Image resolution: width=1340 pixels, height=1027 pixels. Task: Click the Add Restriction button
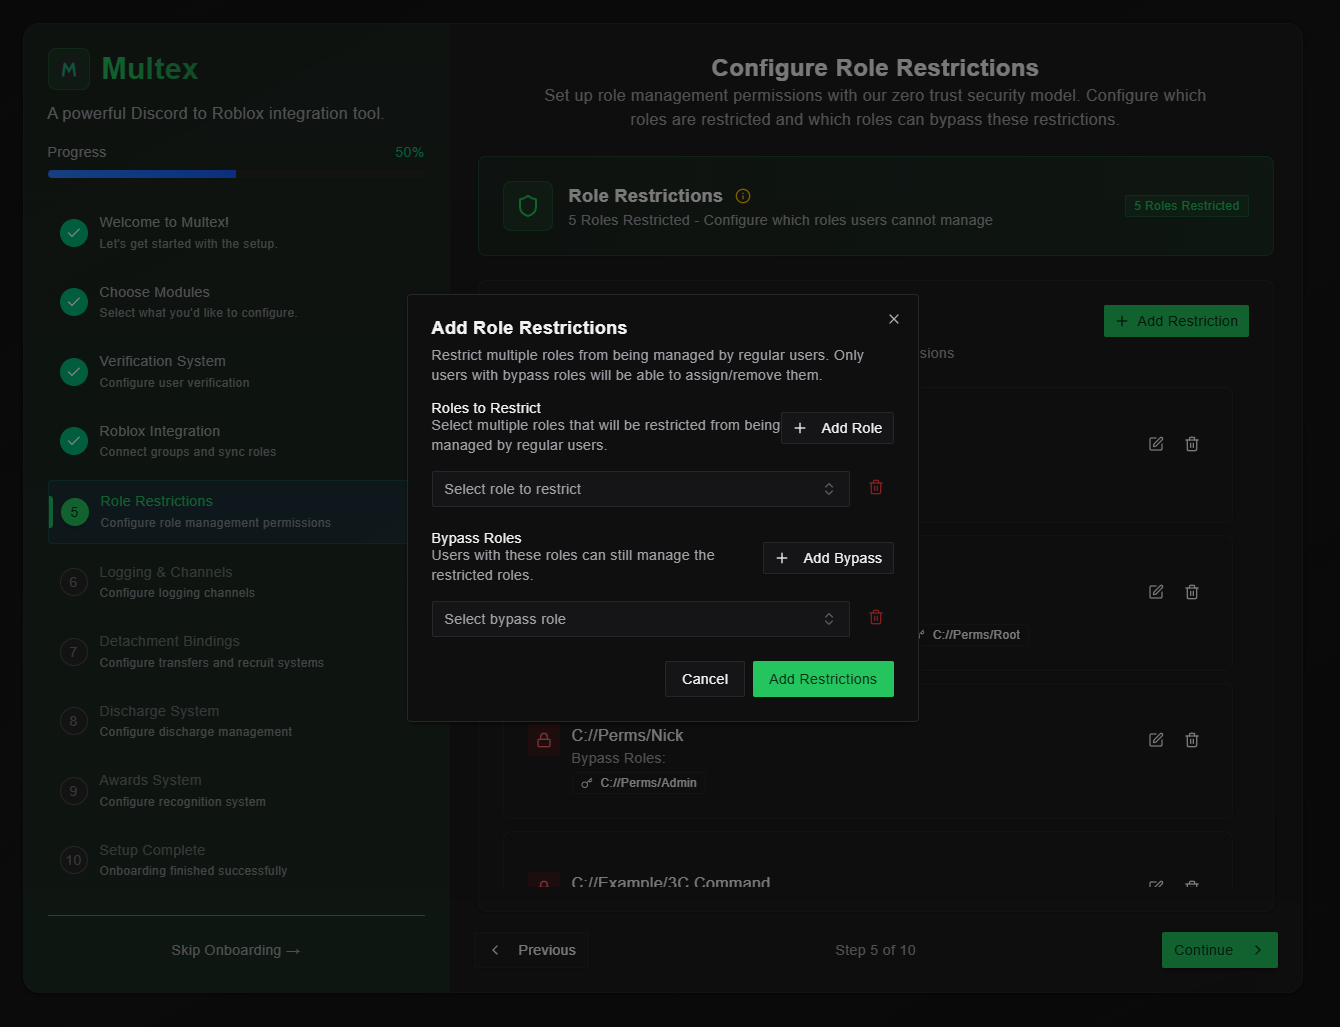pos(1176,321)
